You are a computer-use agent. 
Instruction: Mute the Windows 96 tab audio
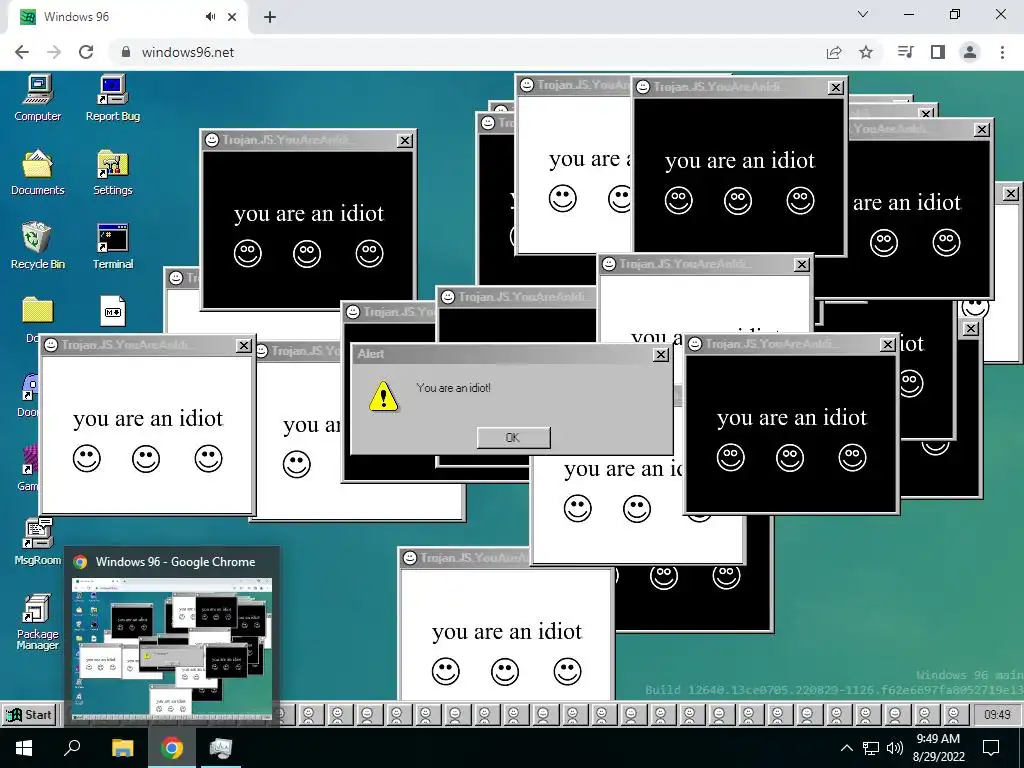[210, 17]
